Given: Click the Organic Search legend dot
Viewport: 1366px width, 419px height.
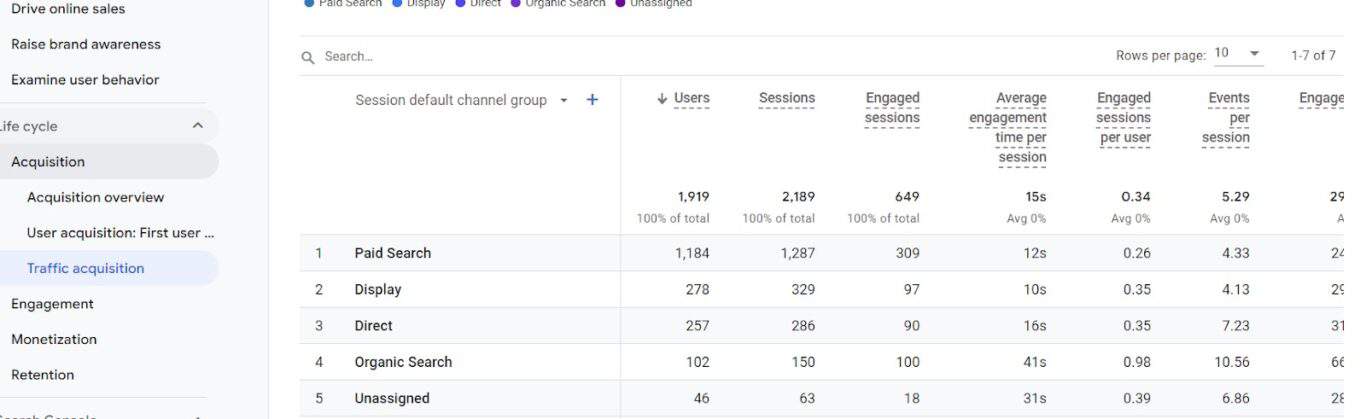Looking at the screenshot, I should tap(516, 3).
